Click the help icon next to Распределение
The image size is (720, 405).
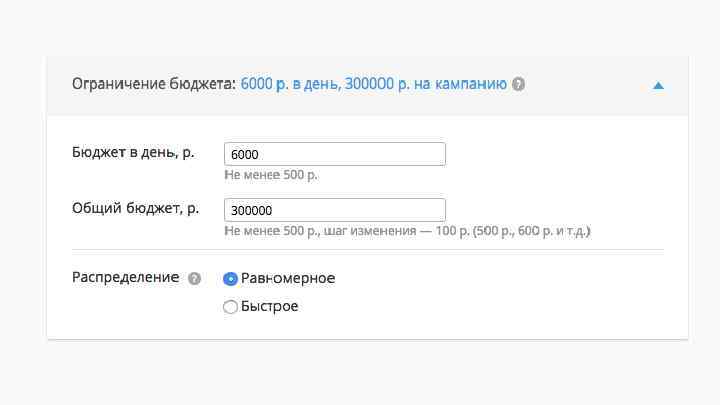click(194, 279)
